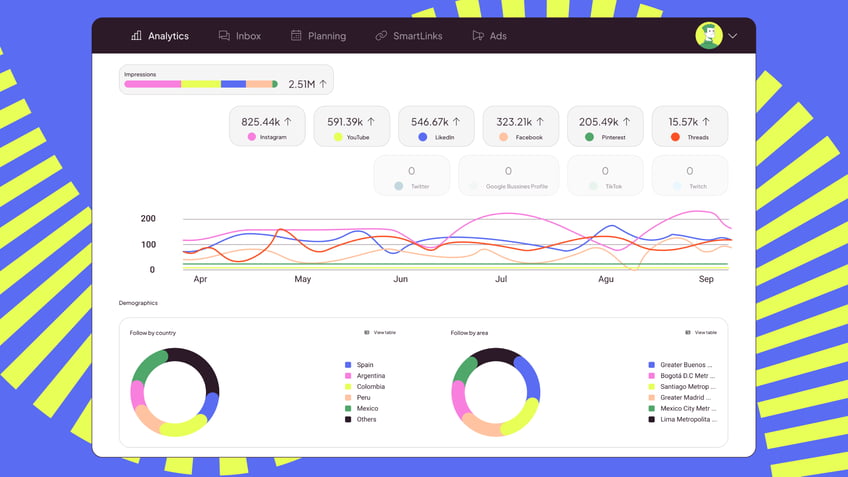Click the Others legend swatch

(x=348, y=419)
